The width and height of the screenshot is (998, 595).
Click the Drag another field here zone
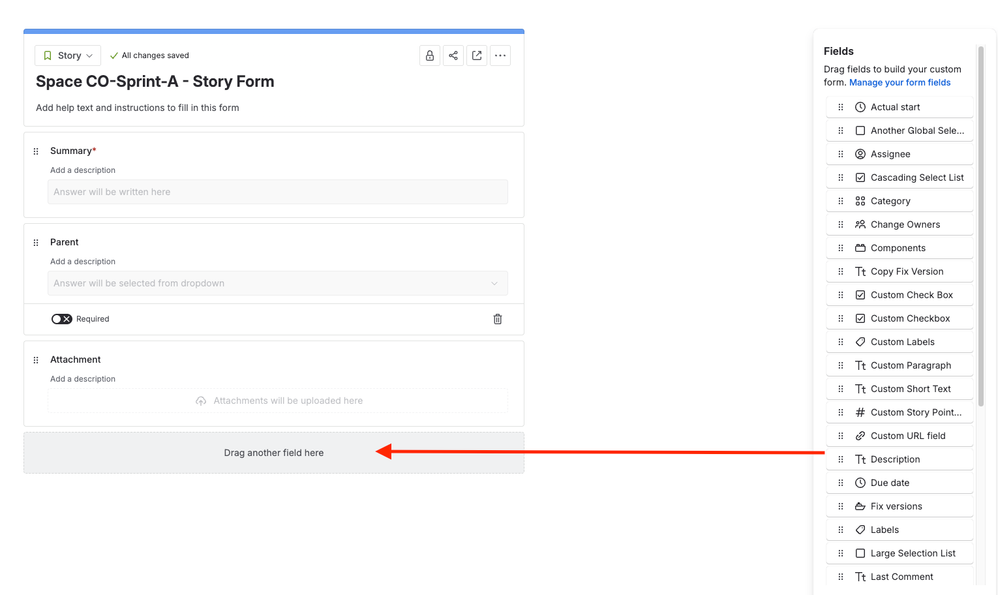(274, 452)
